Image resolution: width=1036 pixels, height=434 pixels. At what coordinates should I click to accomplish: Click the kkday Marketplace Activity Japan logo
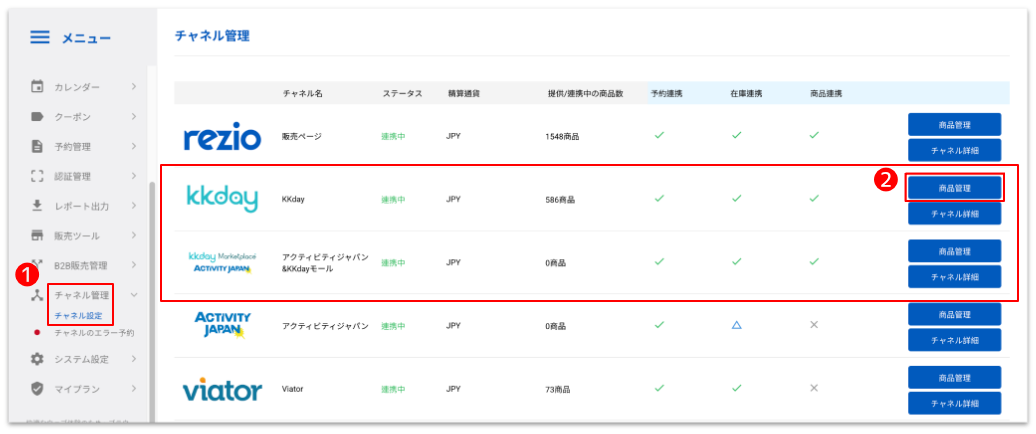tap(223, 262)
